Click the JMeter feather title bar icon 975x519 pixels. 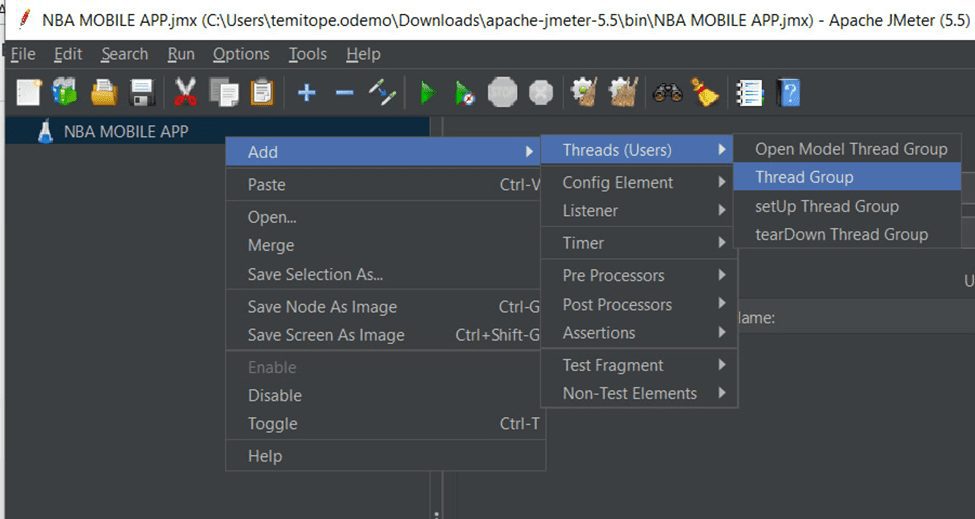(24, 19)
